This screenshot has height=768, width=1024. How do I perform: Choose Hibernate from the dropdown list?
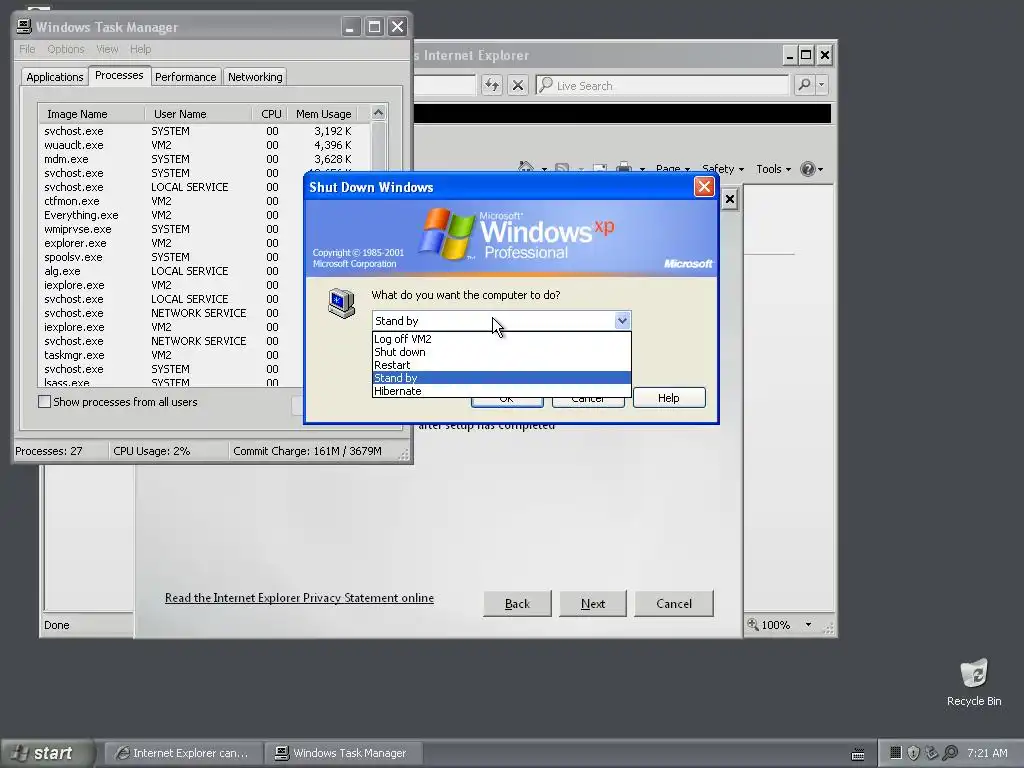pos(502,391)
